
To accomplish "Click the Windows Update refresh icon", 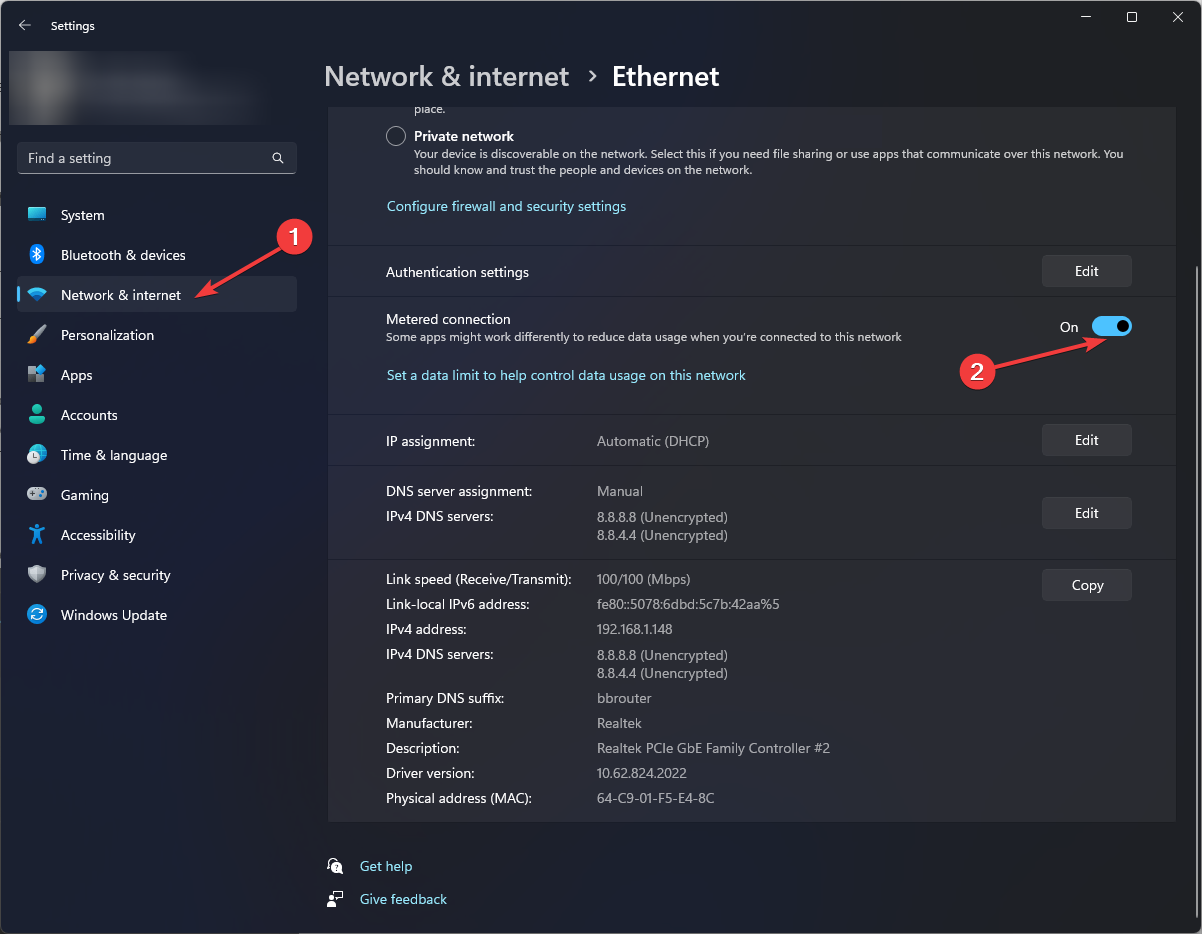I will coord(37,615).
